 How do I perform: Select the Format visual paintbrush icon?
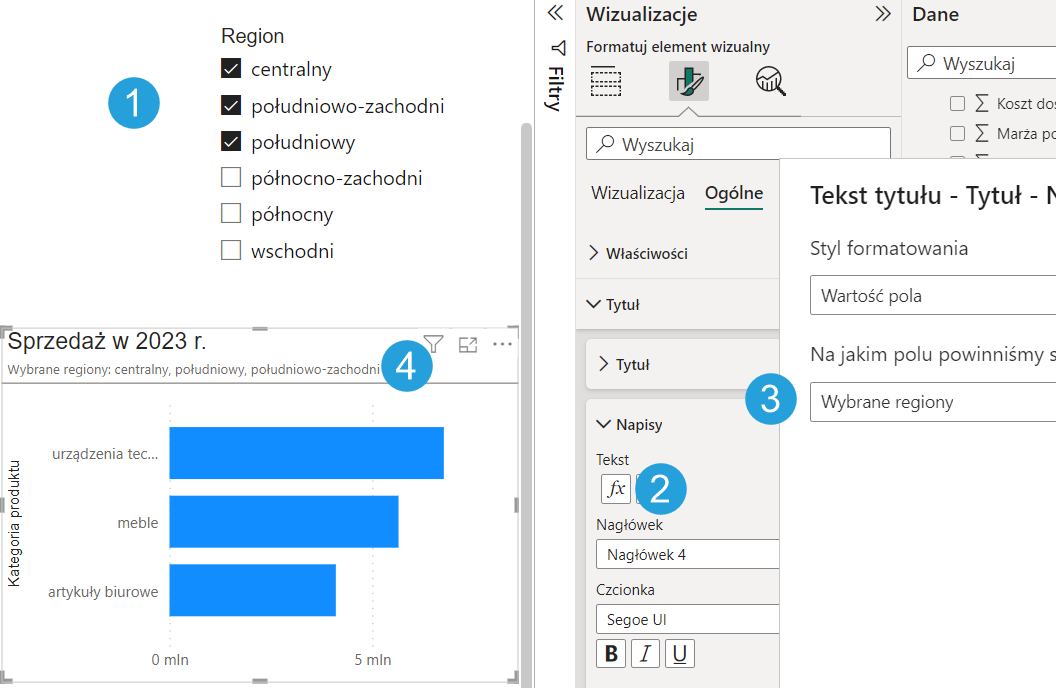[x=688, y=81]
